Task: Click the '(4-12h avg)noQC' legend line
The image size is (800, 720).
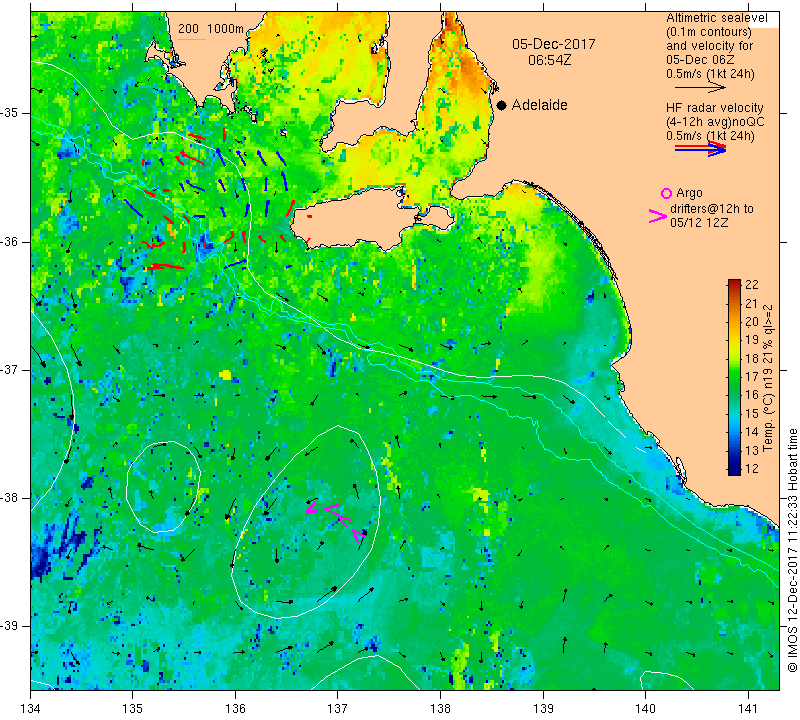Action: 715,122
